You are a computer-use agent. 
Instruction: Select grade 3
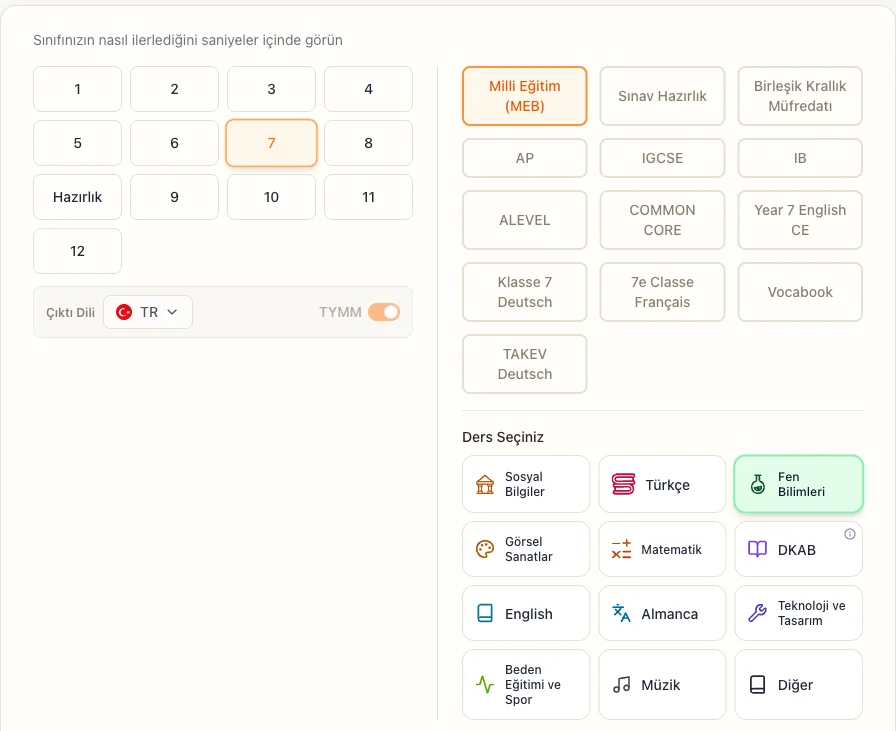[271, 89]
